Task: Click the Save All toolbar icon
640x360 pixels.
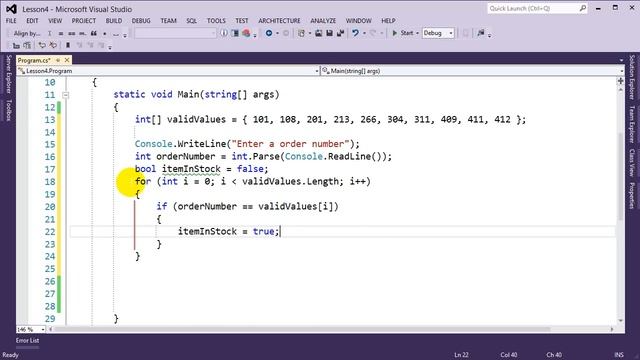Action: pos(340,33)
